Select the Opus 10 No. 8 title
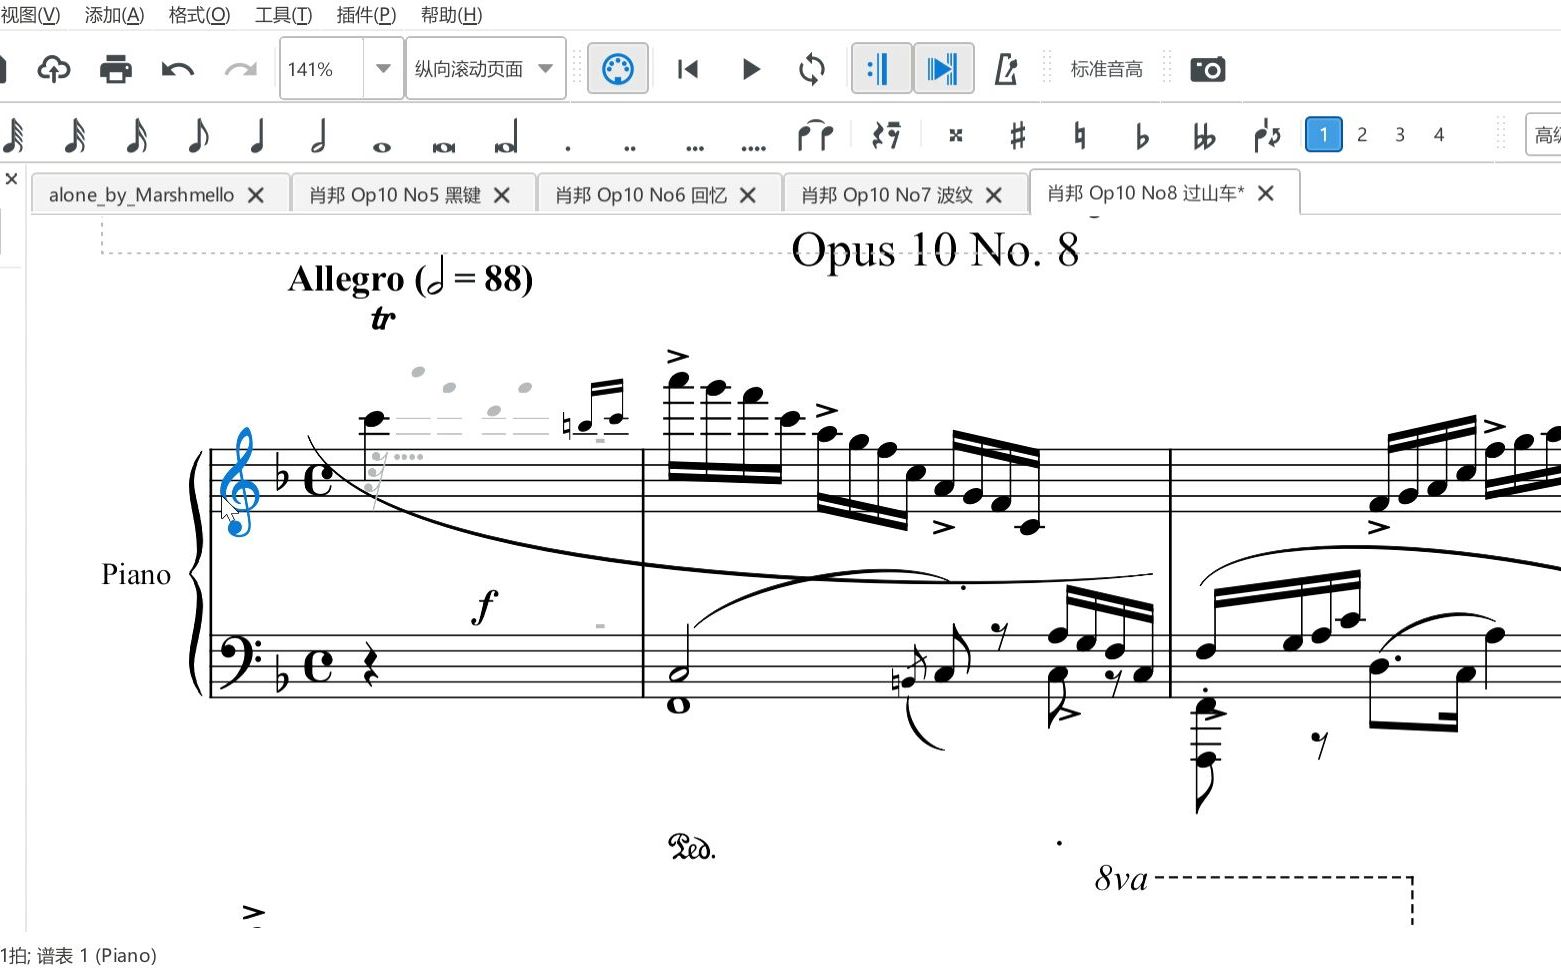The width and height of the screenshot is (1561, 976). click(935, 250)
